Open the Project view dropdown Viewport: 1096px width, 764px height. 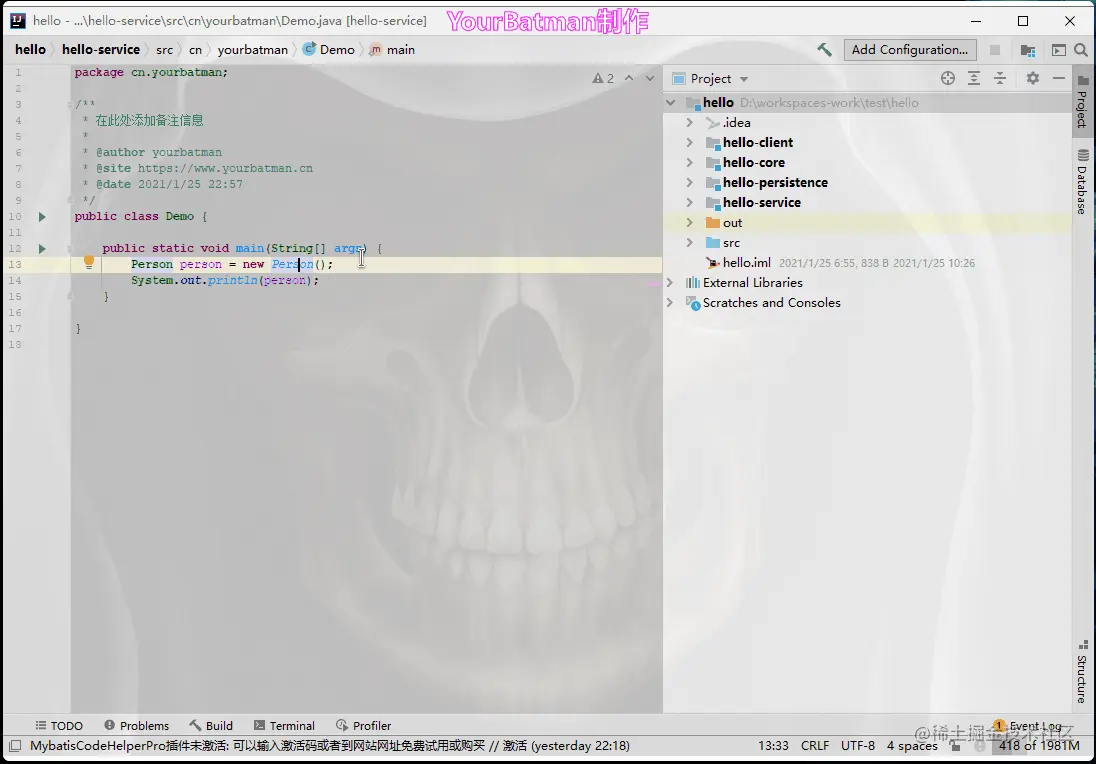click(x=744, y=79)
